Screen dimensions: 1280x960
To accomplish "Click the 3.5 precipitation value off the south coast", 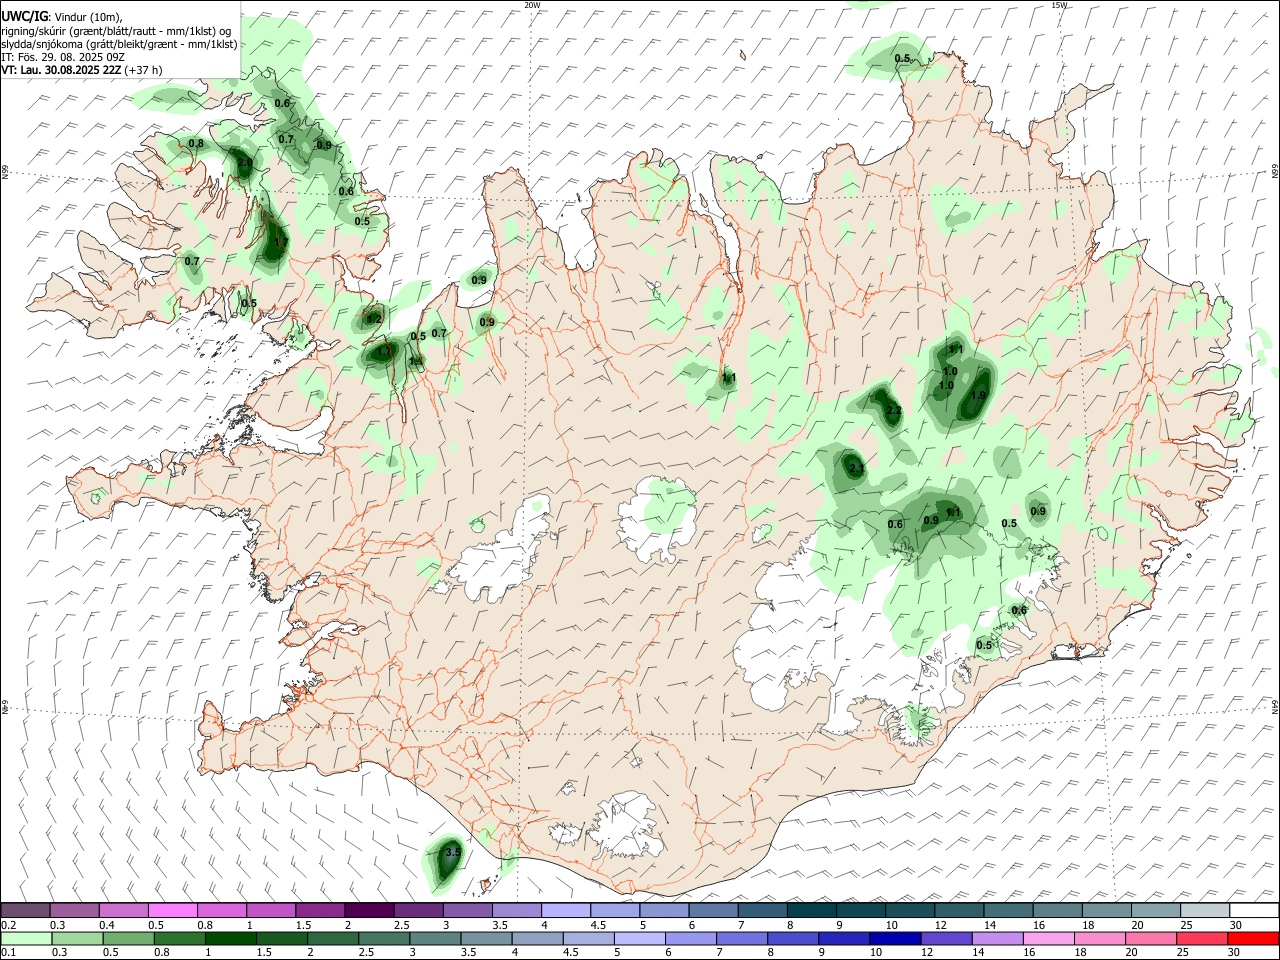I will tap(452, 852).
